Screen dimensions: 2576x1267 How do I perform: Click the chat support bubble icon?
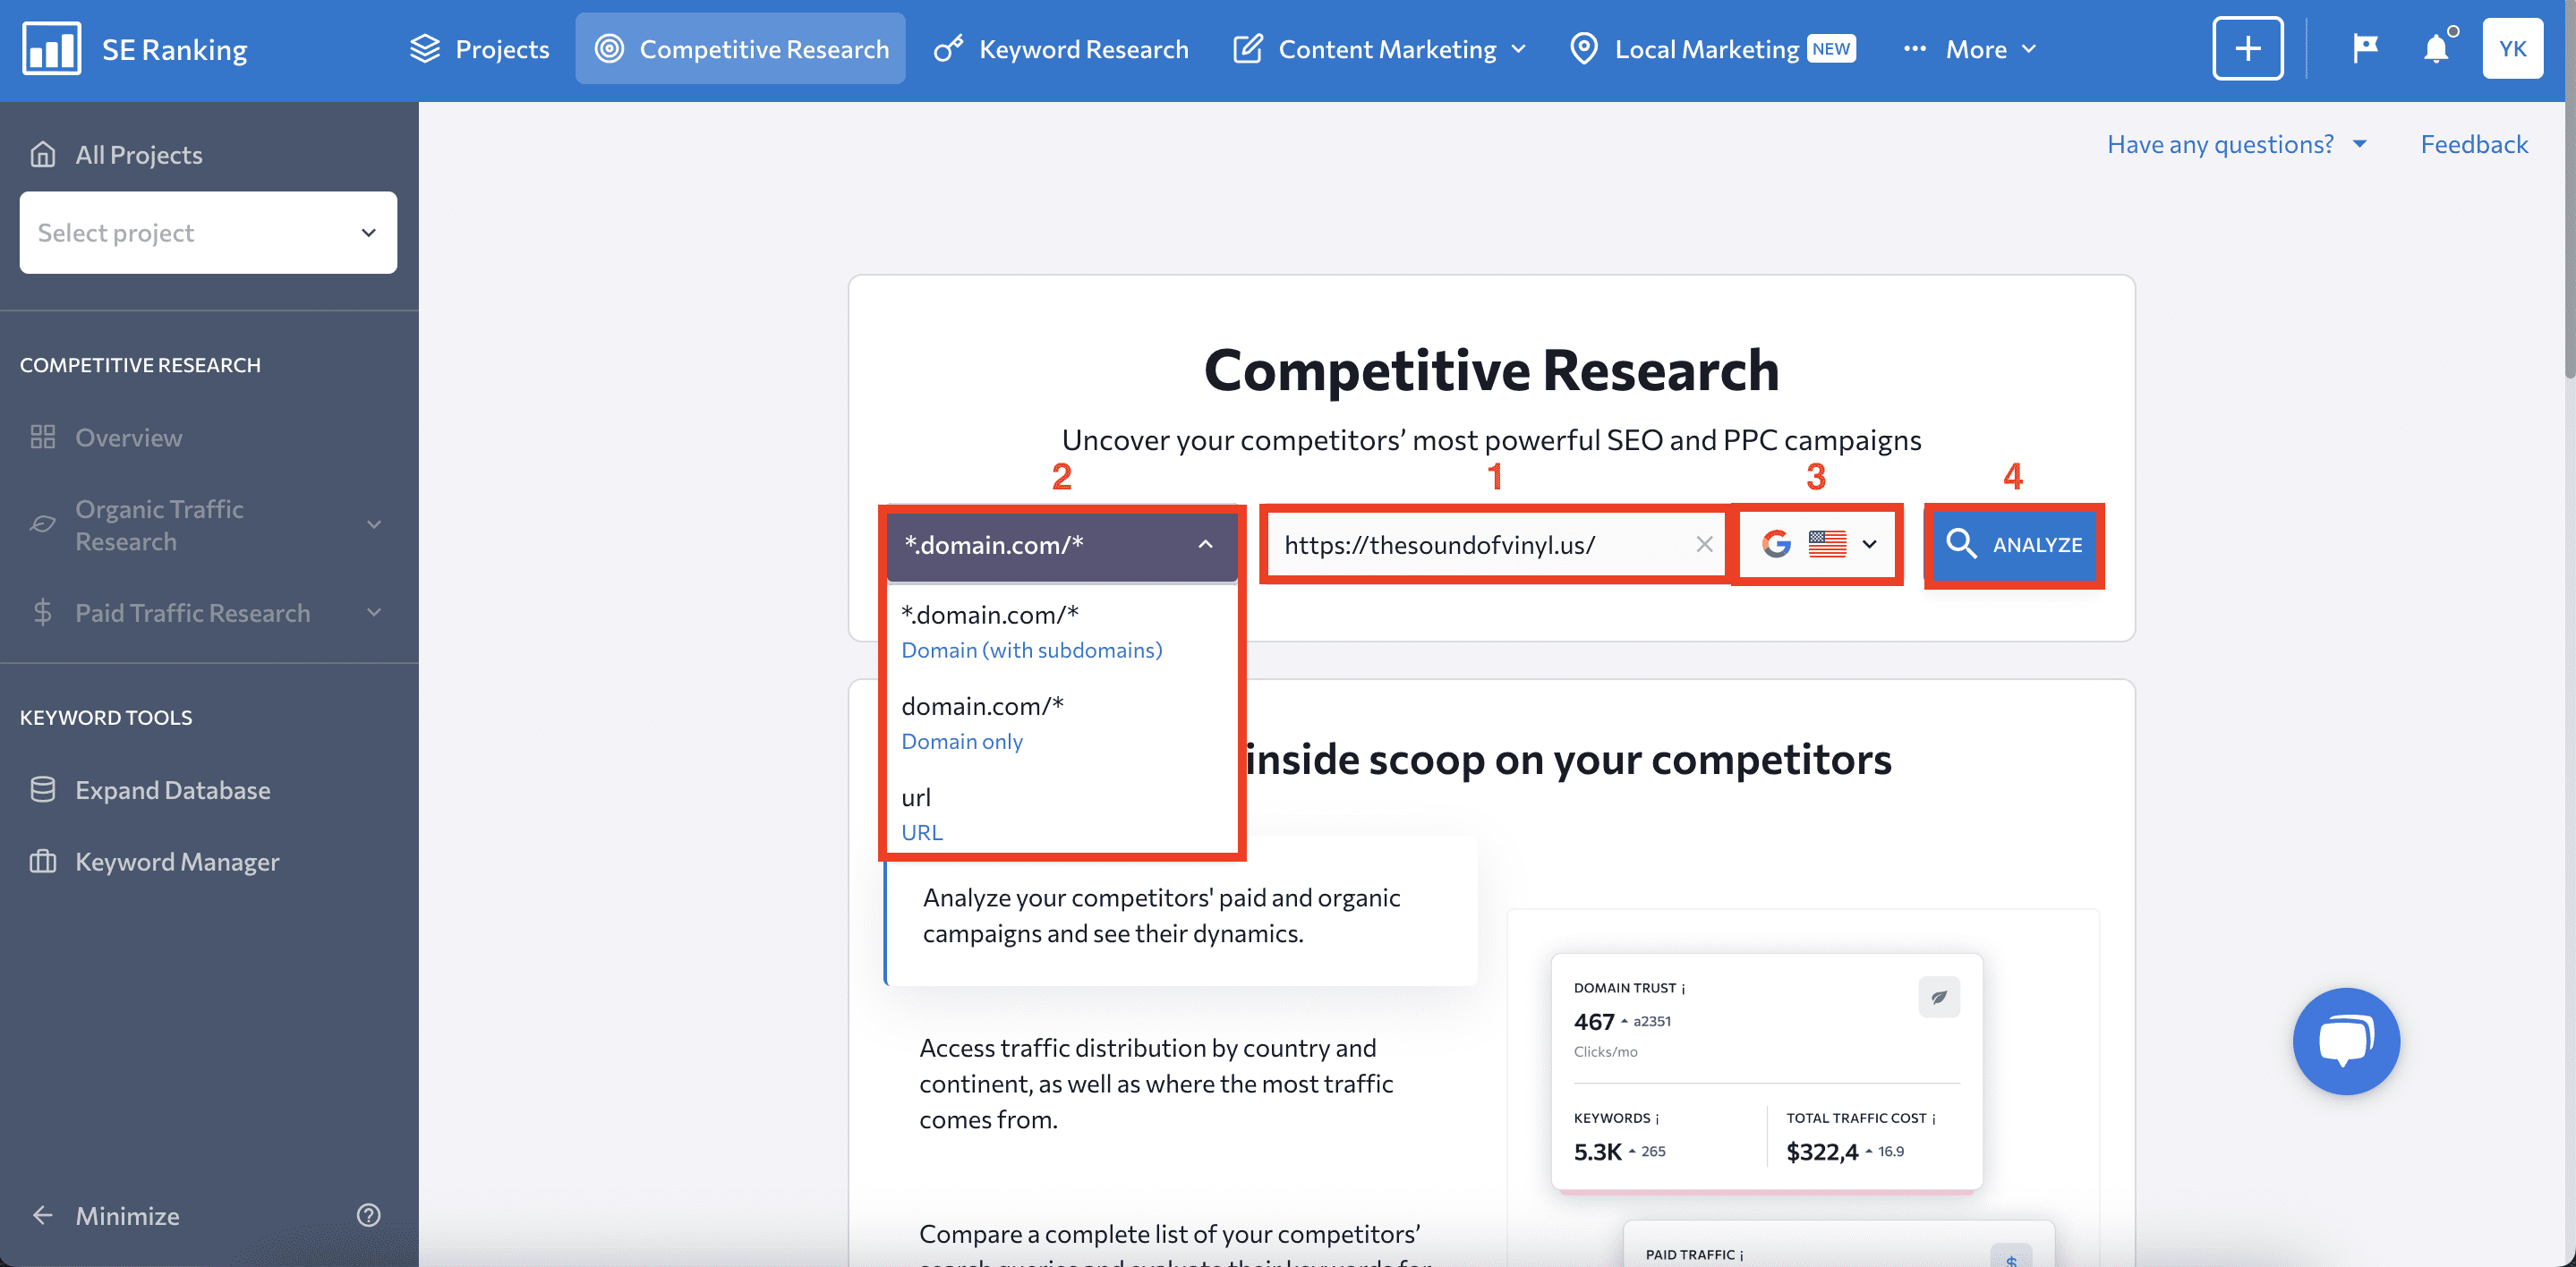[x=2346, y=1041]
